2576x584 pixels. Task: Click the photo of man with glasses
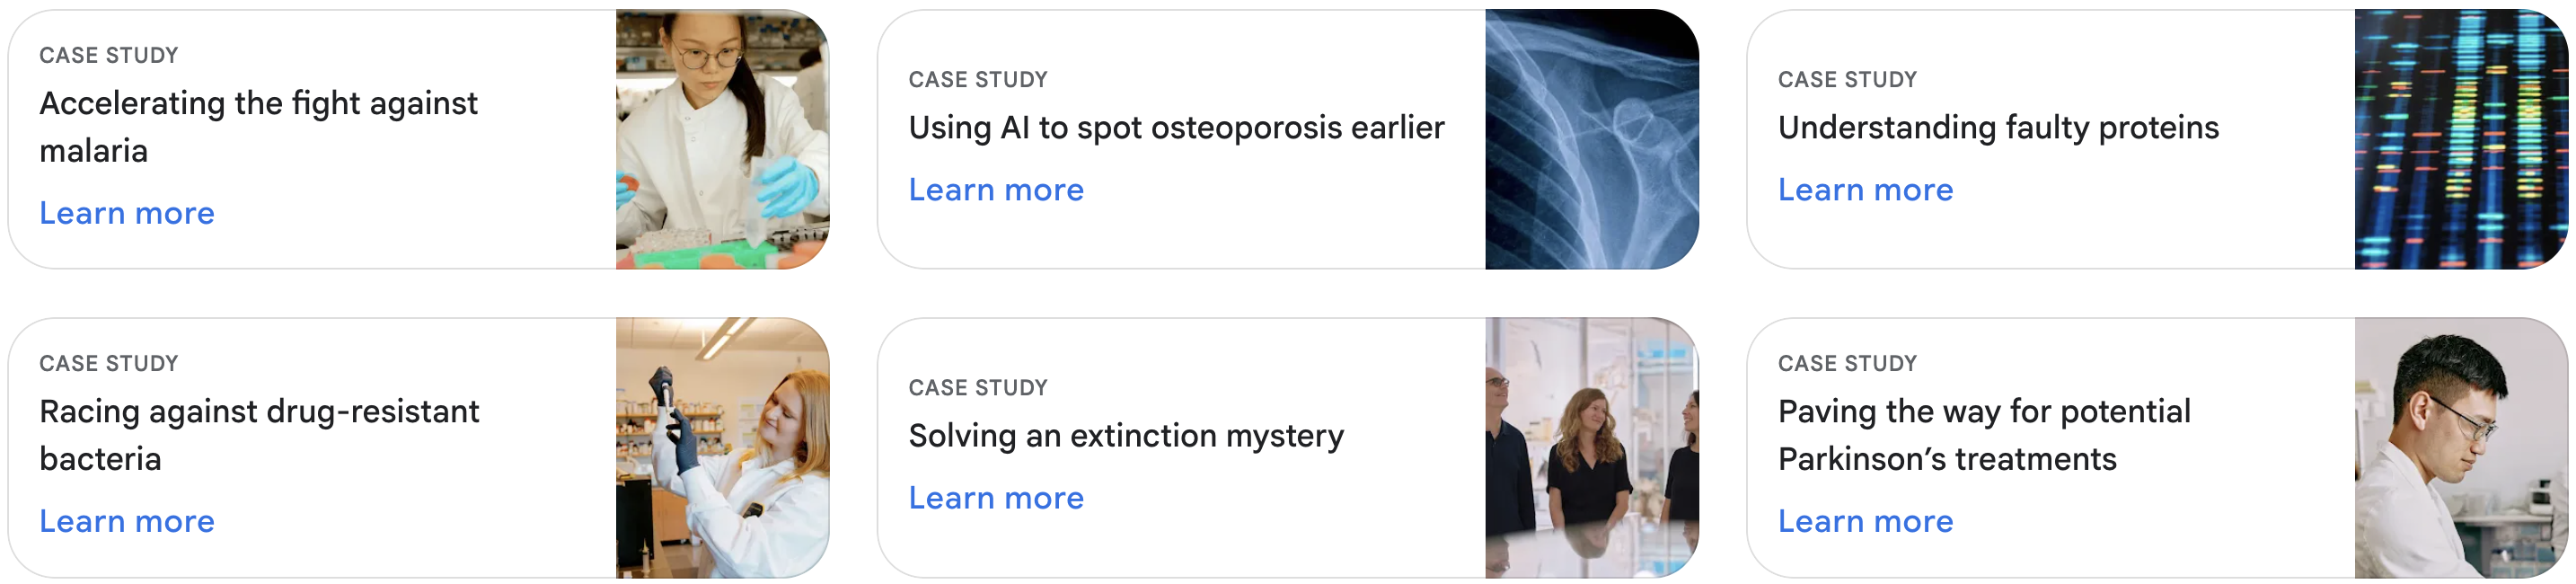(2460, 447)
